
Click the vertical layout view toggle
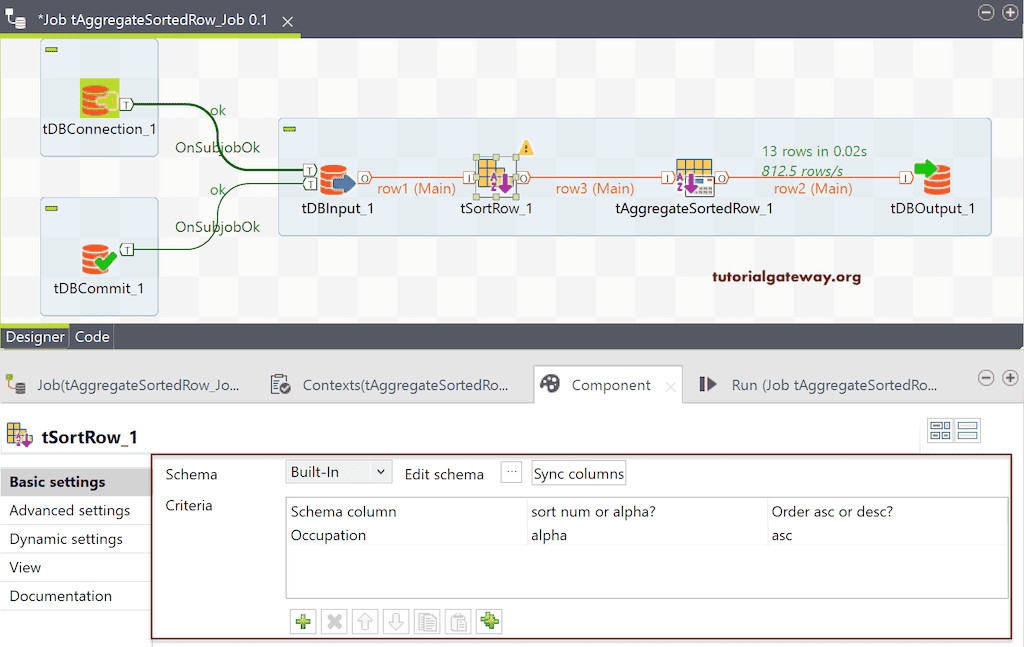click(967, 430)
